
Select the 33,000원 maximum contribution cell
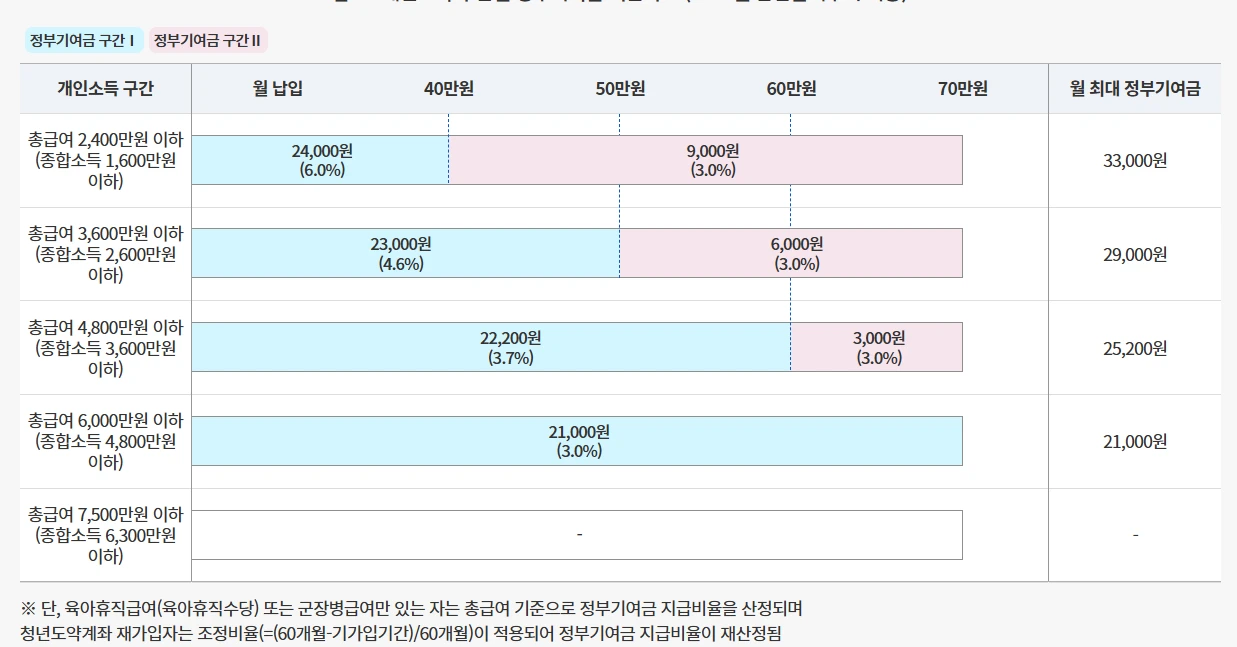click(1135, 161)
